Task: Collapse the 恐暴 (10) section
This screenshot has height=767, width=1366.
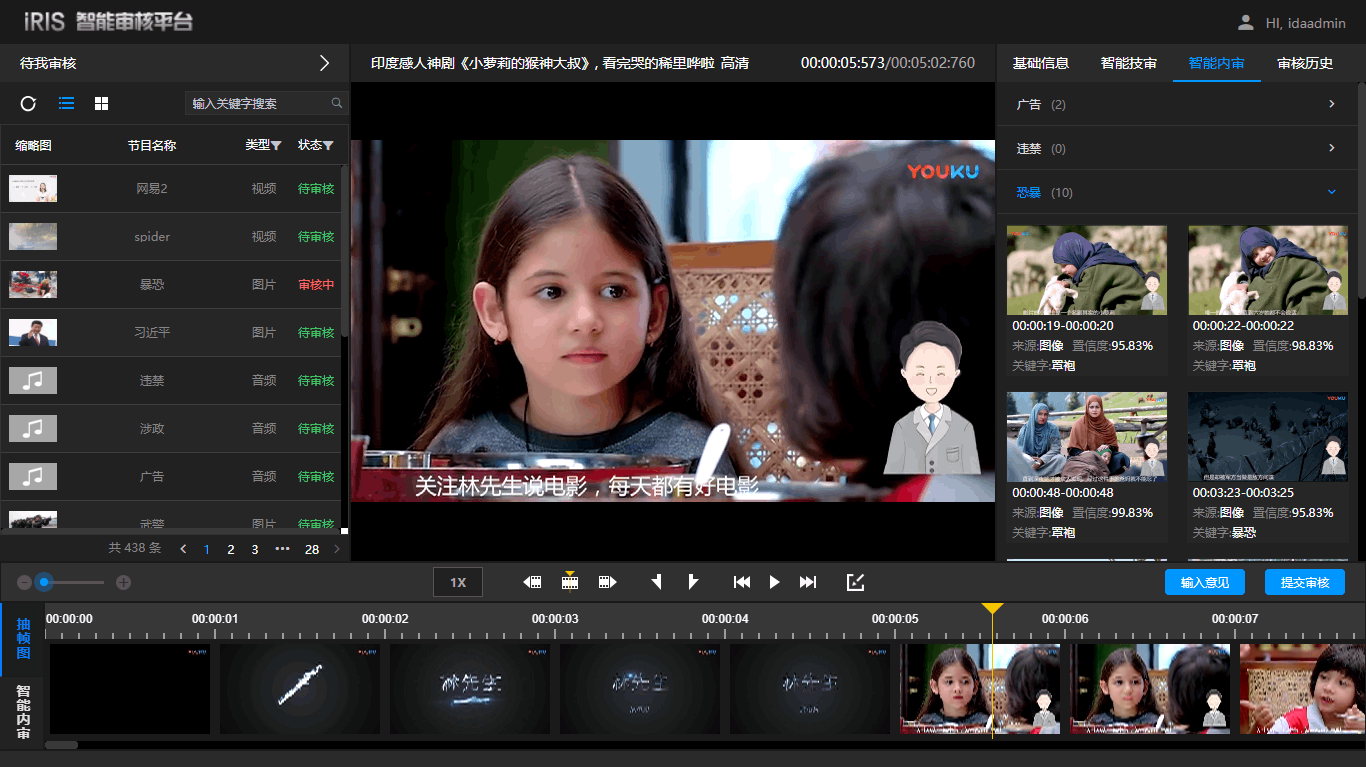Action: [1177, 192]
